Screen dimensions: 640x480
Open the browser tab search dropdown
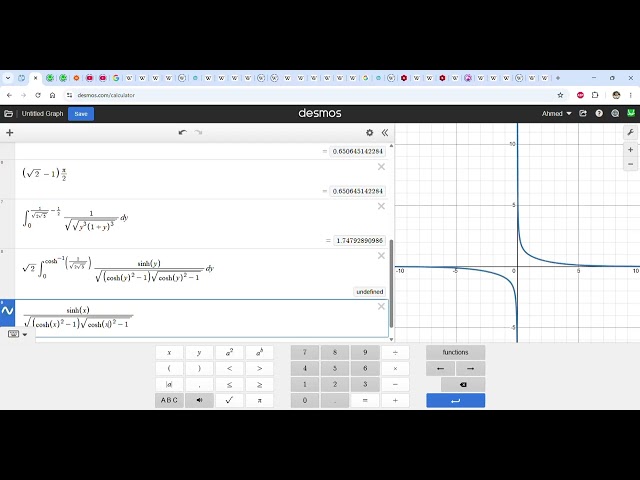(8, 78)
